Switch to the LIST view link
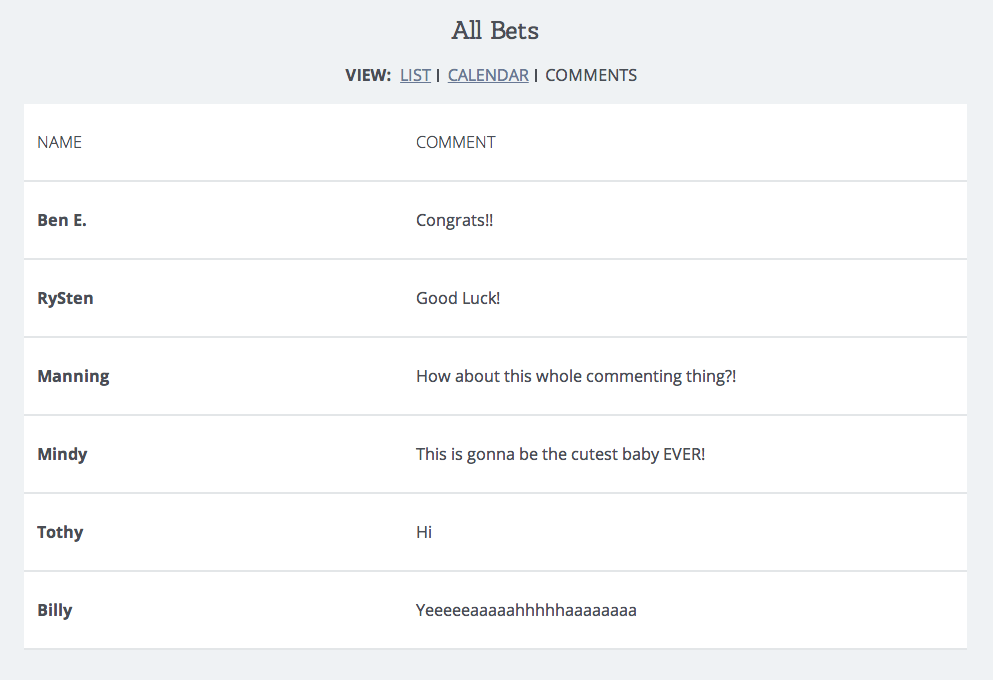The image size is (993, 680). 415,75
